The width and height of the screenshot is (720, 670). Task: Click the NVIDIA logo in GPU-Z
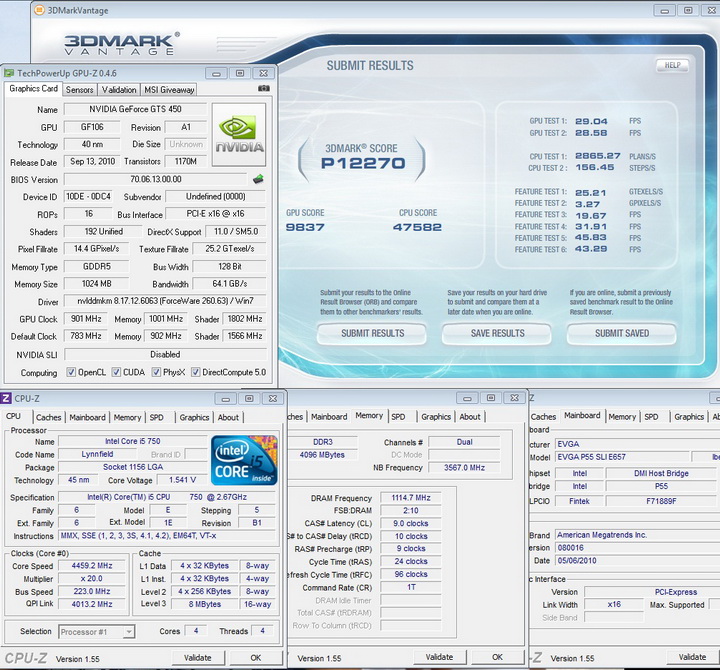pyautogui.click(x=239, y=135)
